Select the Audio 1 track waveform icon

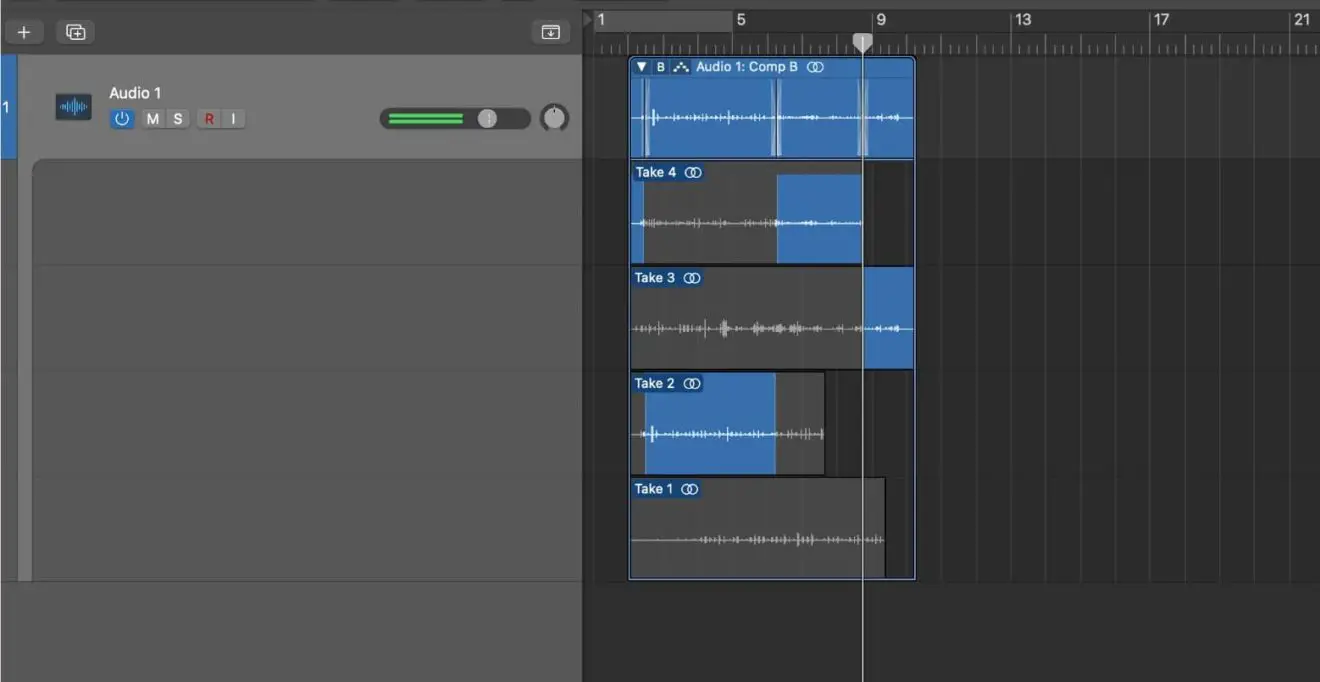tap(72, 106)
